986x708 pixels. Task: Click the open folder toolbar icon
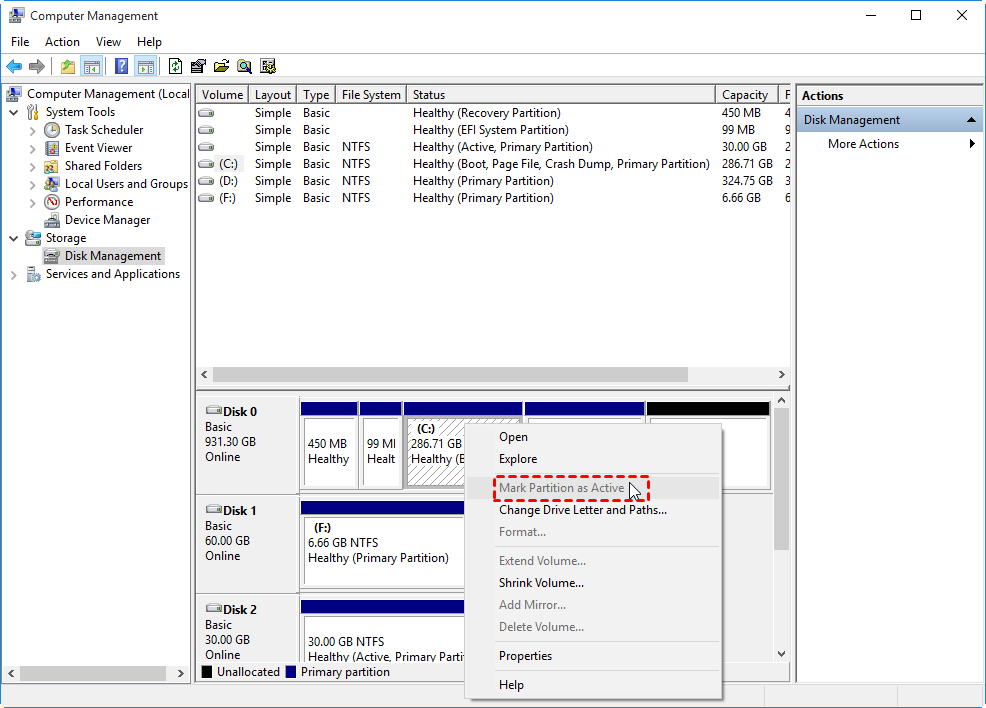(221, 67)
